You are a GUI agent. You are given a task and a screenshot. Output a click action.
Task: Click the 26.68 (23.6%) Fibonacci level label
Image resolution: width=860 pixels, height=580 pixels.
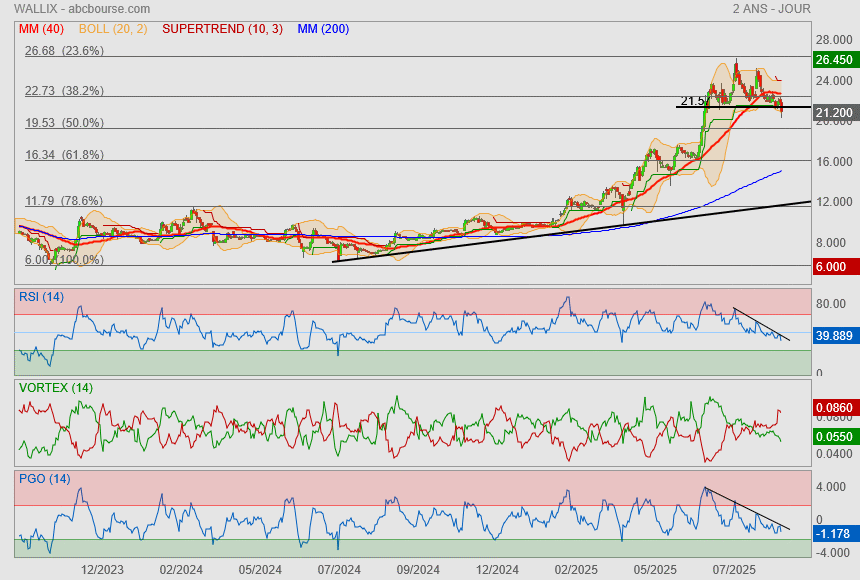(64, 51)
